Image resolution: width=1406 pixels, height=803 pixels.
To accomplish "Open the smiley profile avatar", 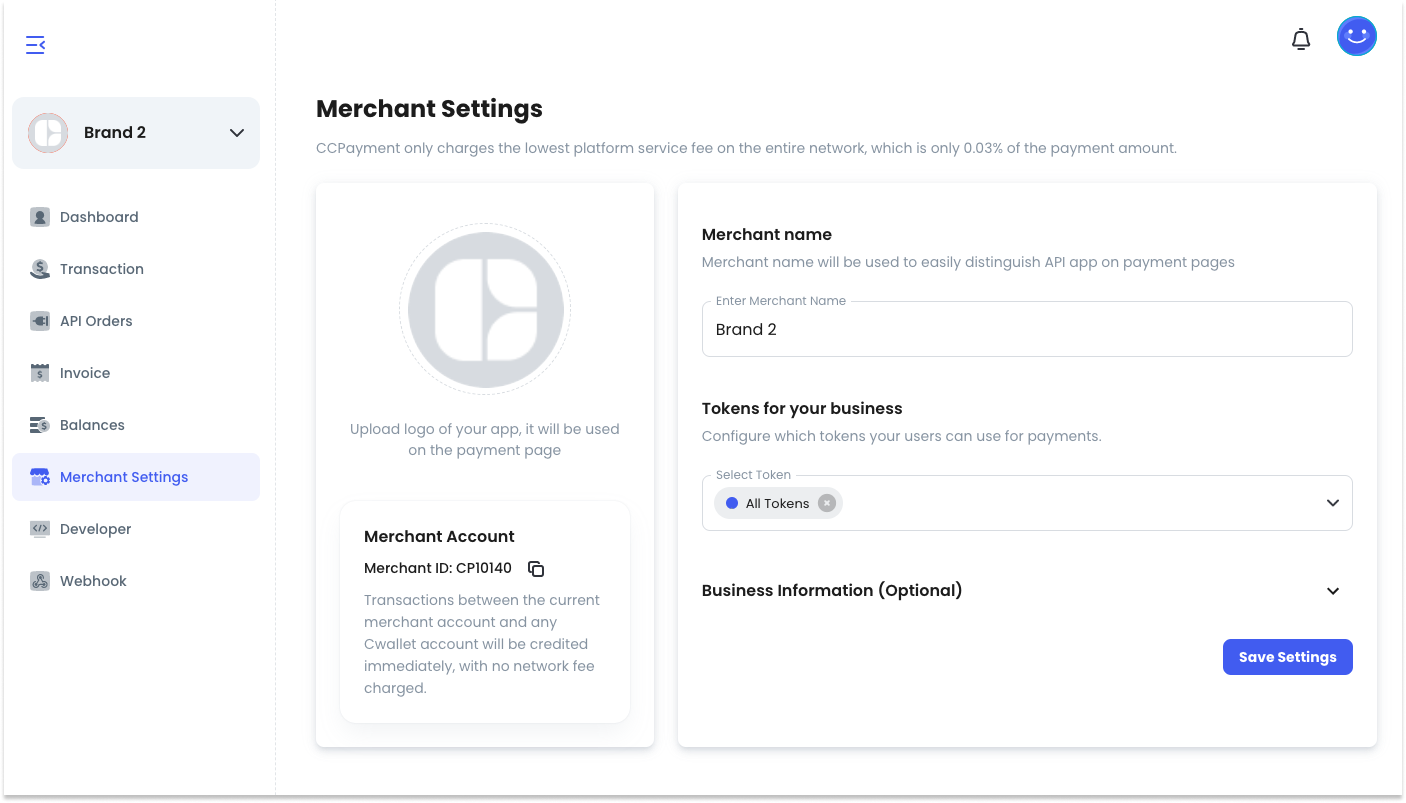I will click(1356, 37).
